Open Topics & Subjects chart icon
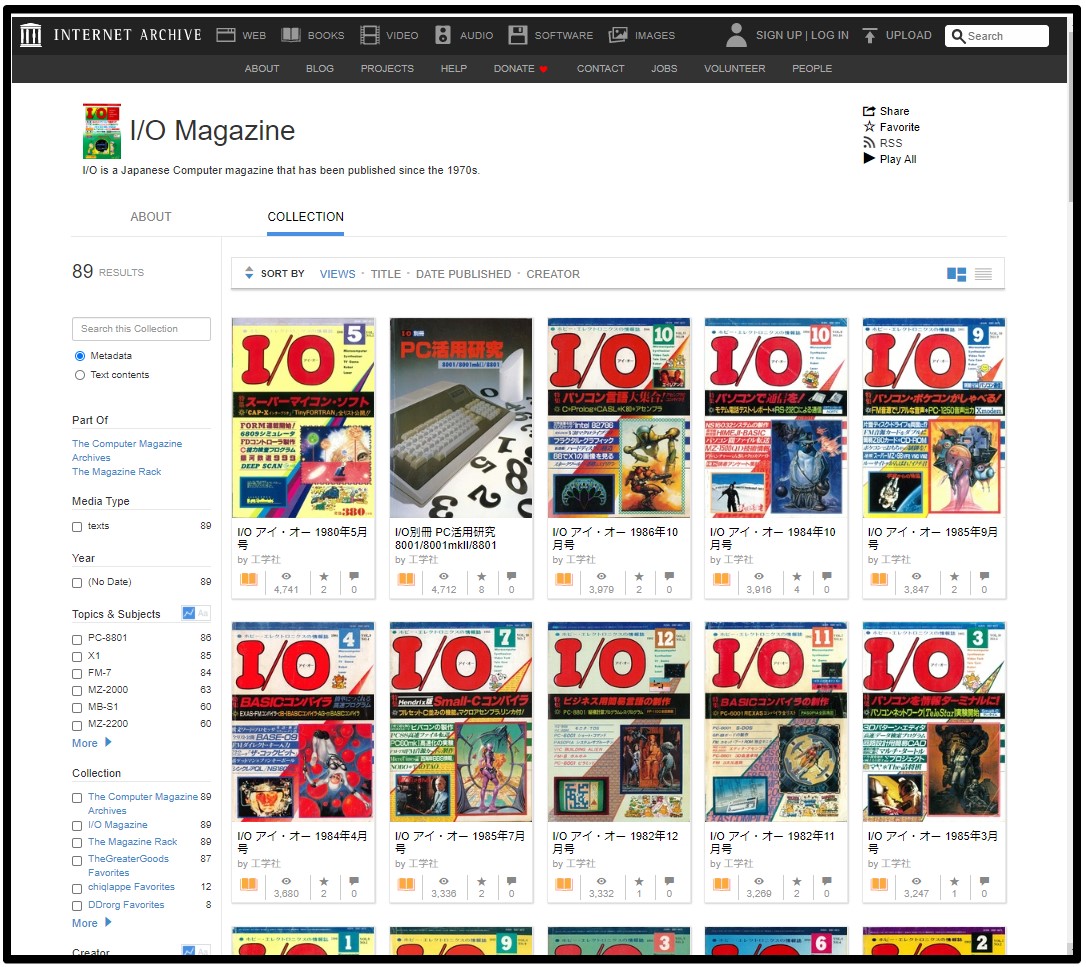Screen dimensions: 1086x967 click(x=188, y=613)
